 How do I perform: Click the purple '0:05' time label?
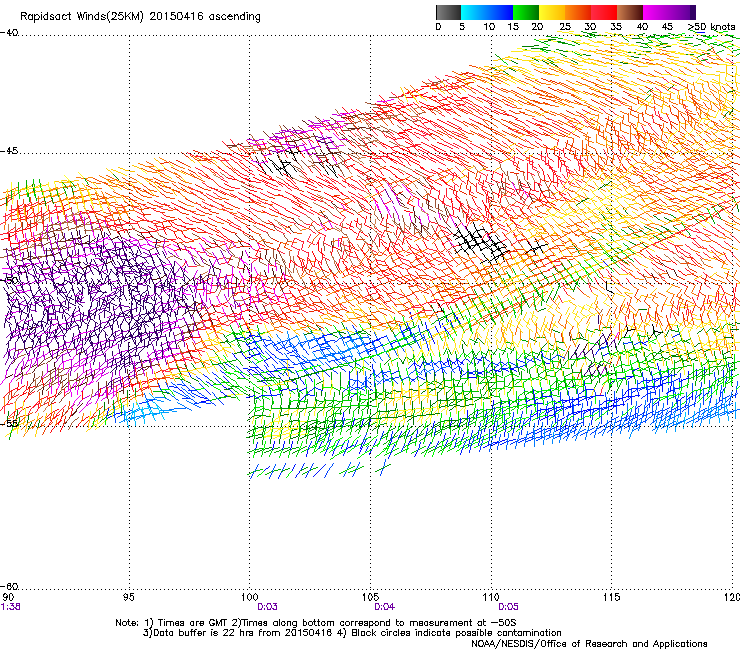[x=508, y=607]
